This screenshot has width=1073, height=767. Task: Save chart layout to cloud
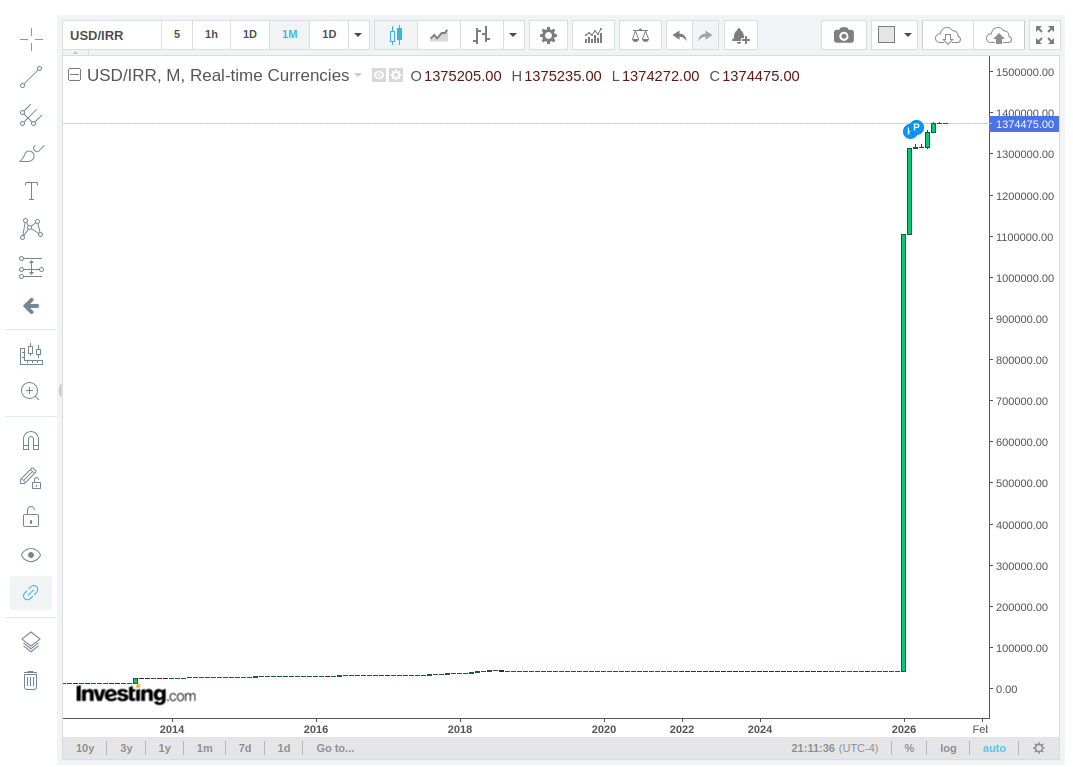click(x=998, y=35)
